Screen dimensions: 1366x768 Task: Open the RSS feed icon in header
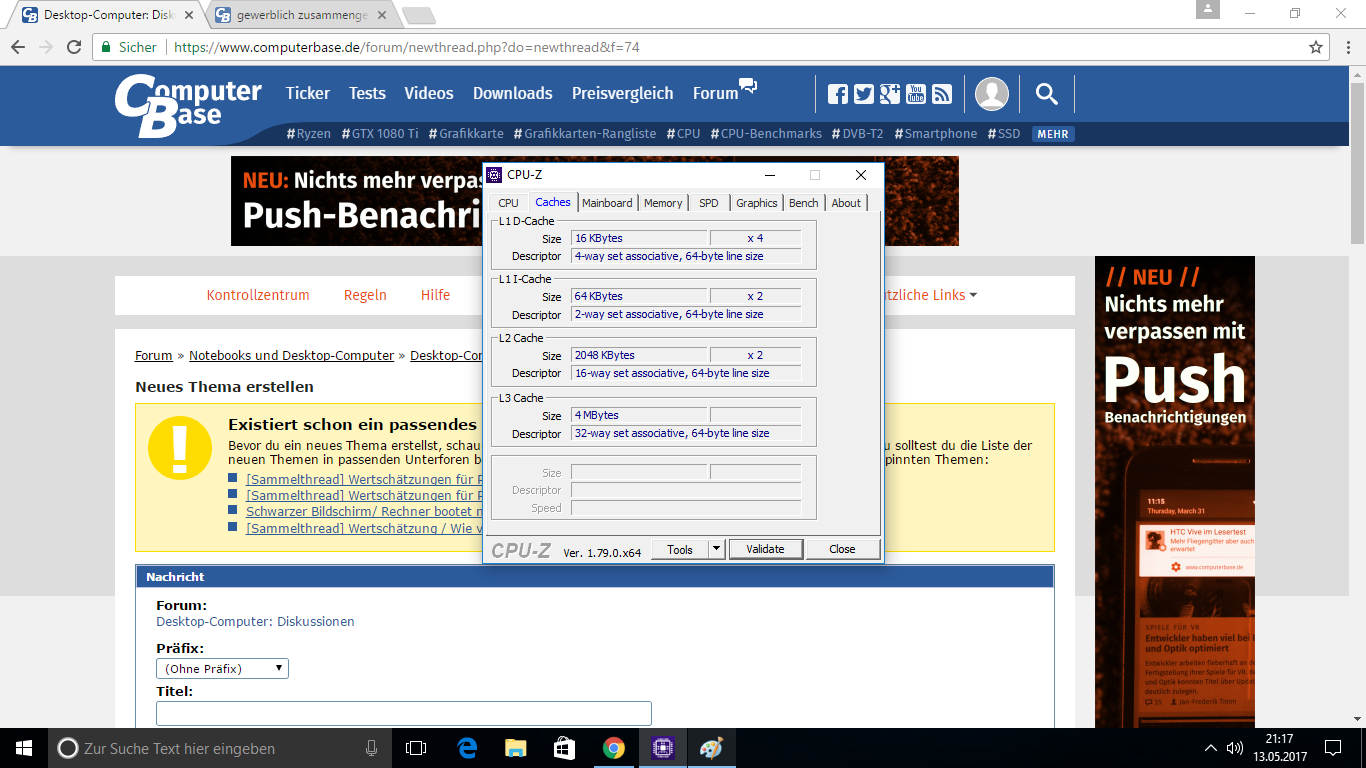click(x=942, y=94)
